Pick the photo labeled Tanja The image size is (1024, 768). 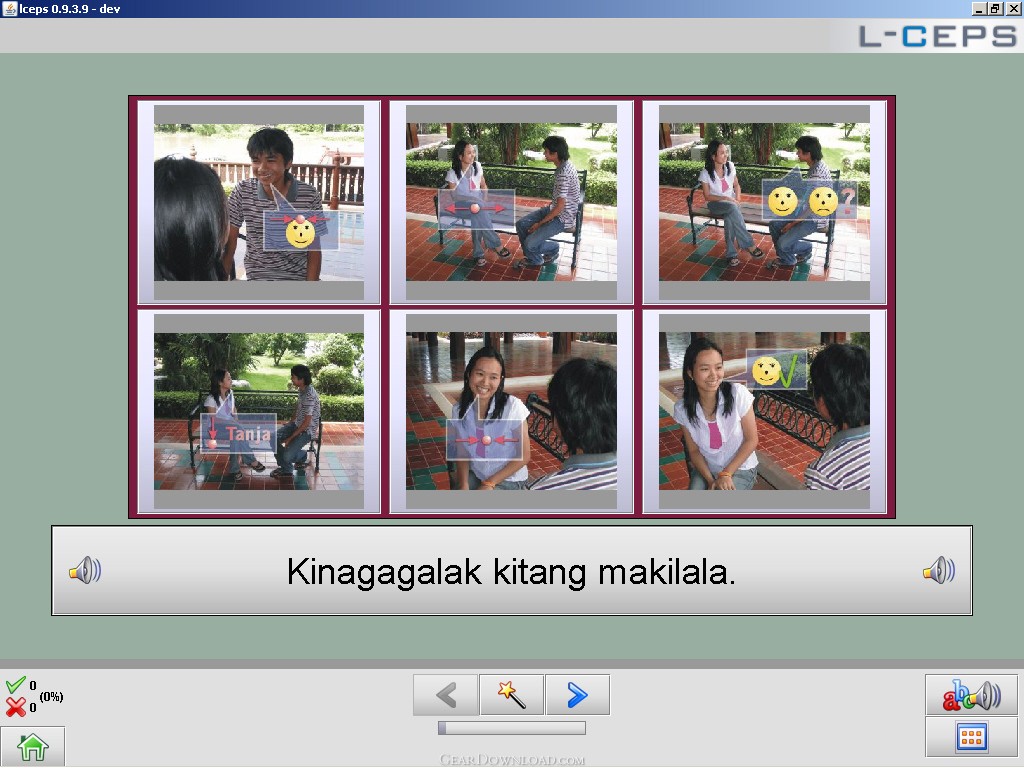[259, 411]
